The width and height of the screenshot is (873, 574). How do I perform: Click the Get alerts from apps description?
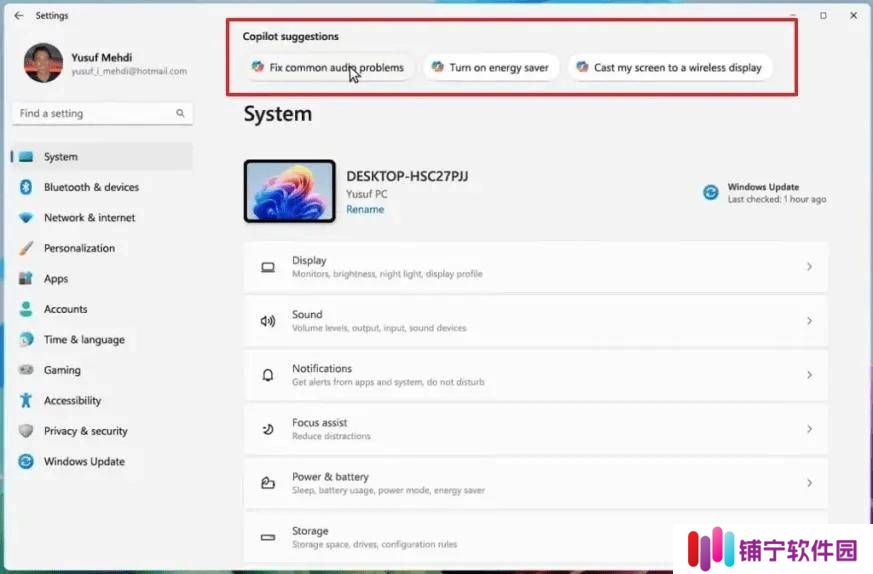click(x=389, y=382)
